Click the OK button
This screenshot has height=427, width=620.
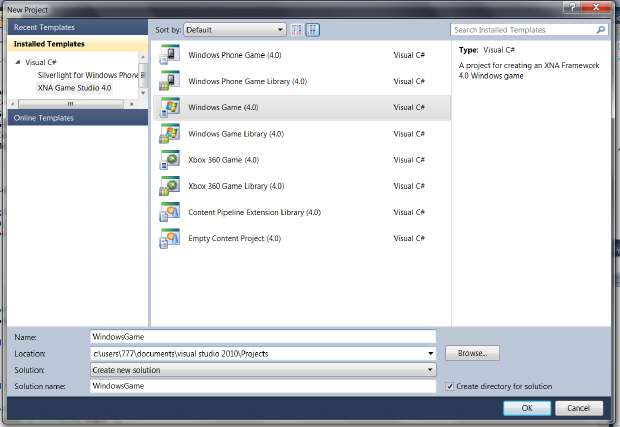click(526, 407)
